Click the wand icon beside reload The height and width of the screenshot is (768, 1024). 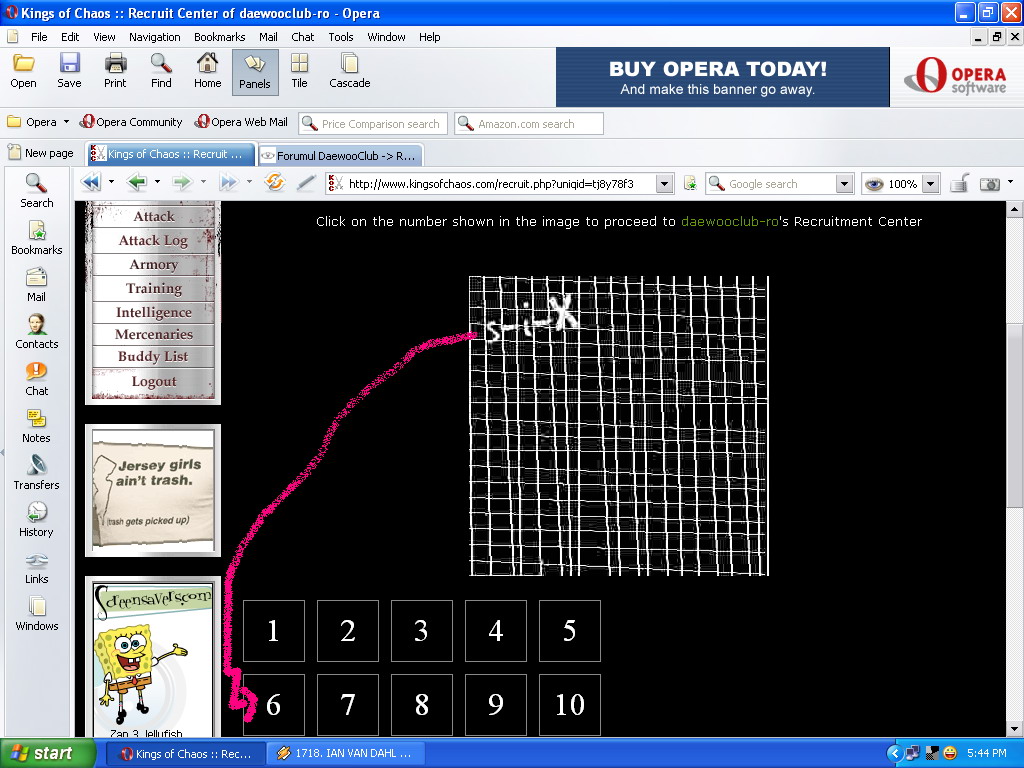pos(306,183)
